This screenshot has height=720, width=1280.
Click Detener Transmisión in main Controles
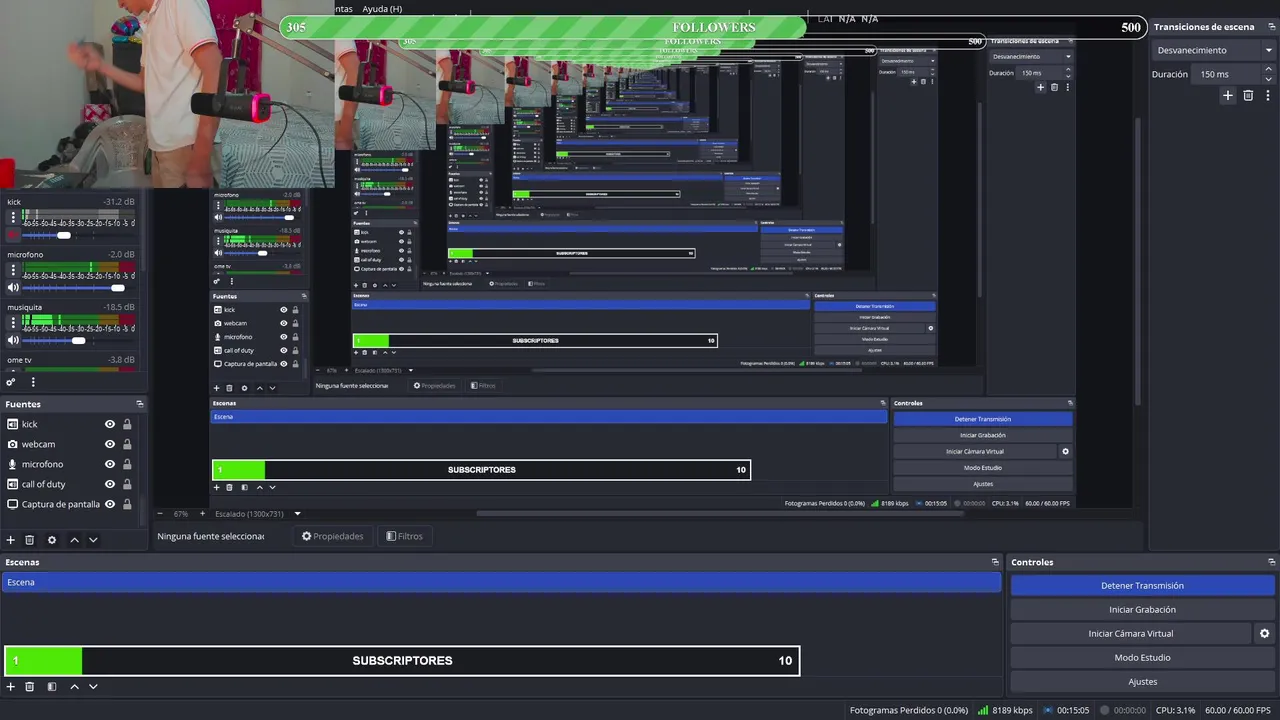pyautogui.click(x=1142, y=586)
